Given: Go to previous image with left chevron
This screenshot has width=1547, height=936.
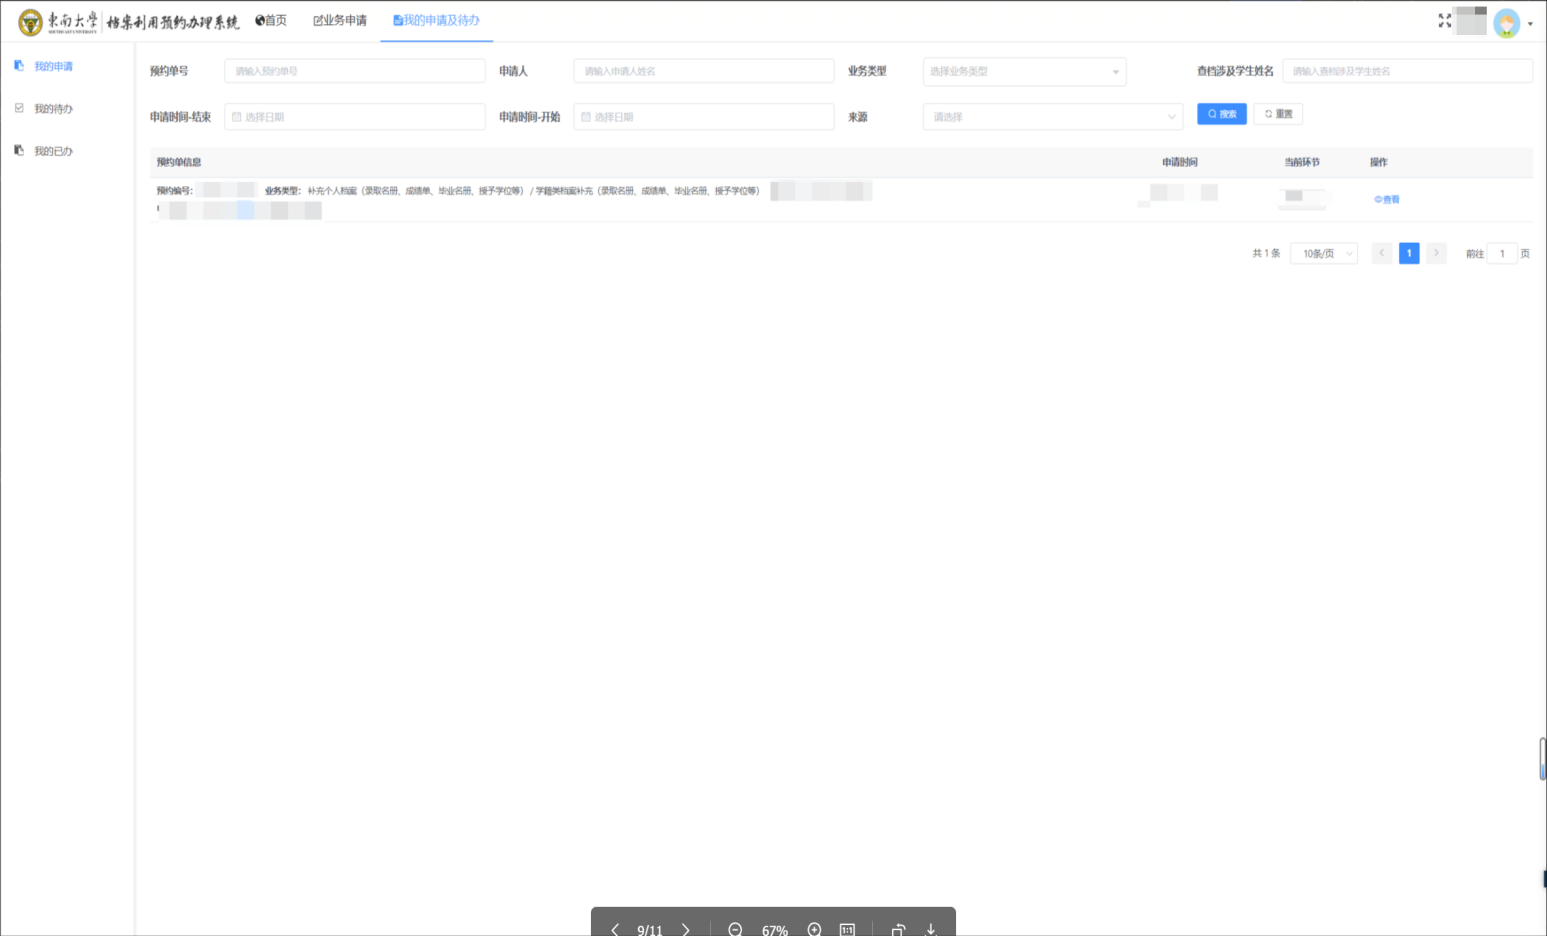Looking at the screenshot, I should (615, 929).
